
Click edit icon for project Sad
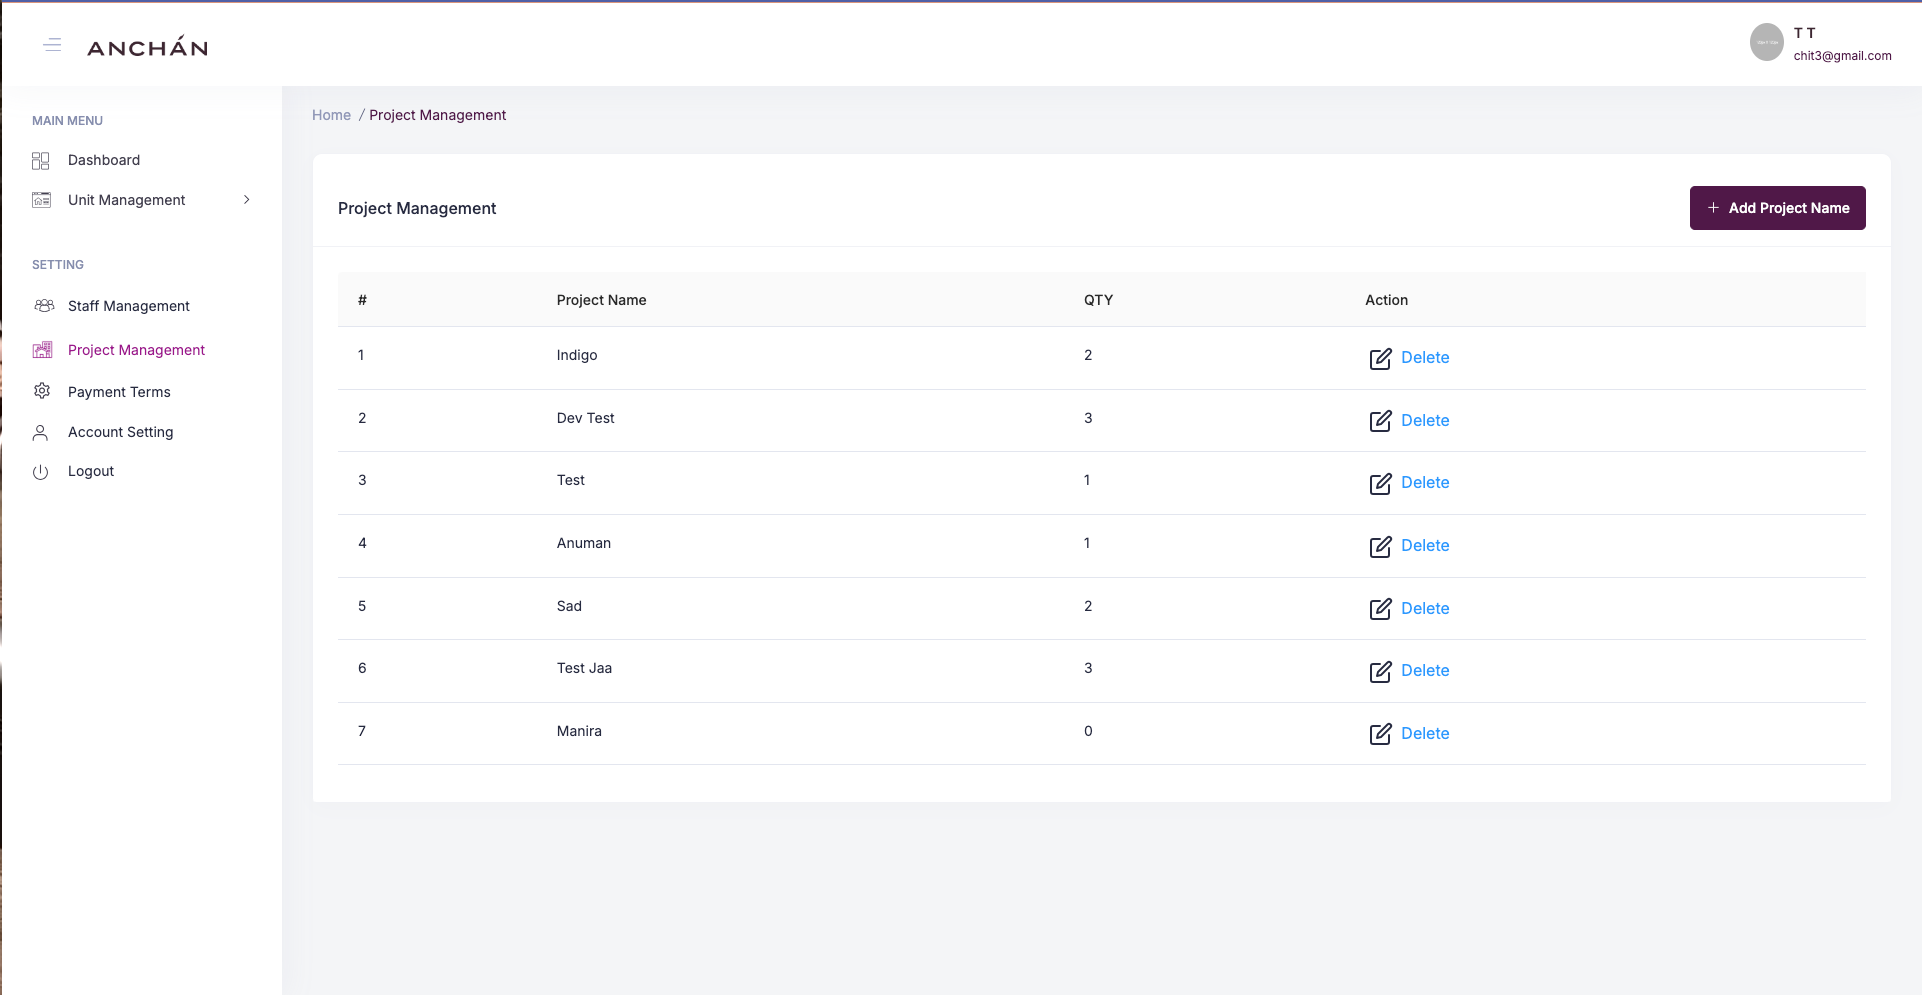click(1380, 609)
